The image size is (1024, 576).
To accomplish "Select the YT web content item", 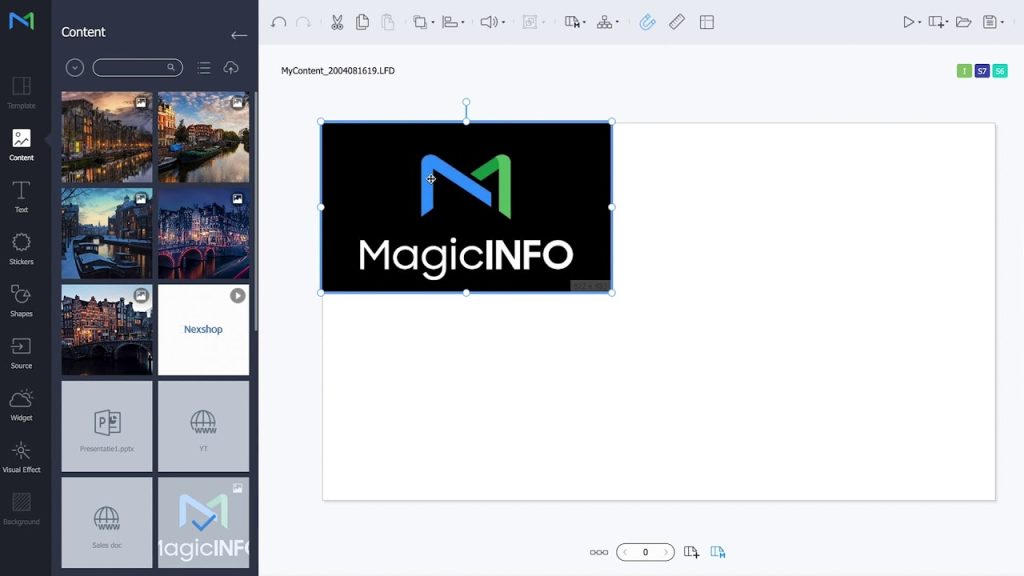I will point(203,426).
